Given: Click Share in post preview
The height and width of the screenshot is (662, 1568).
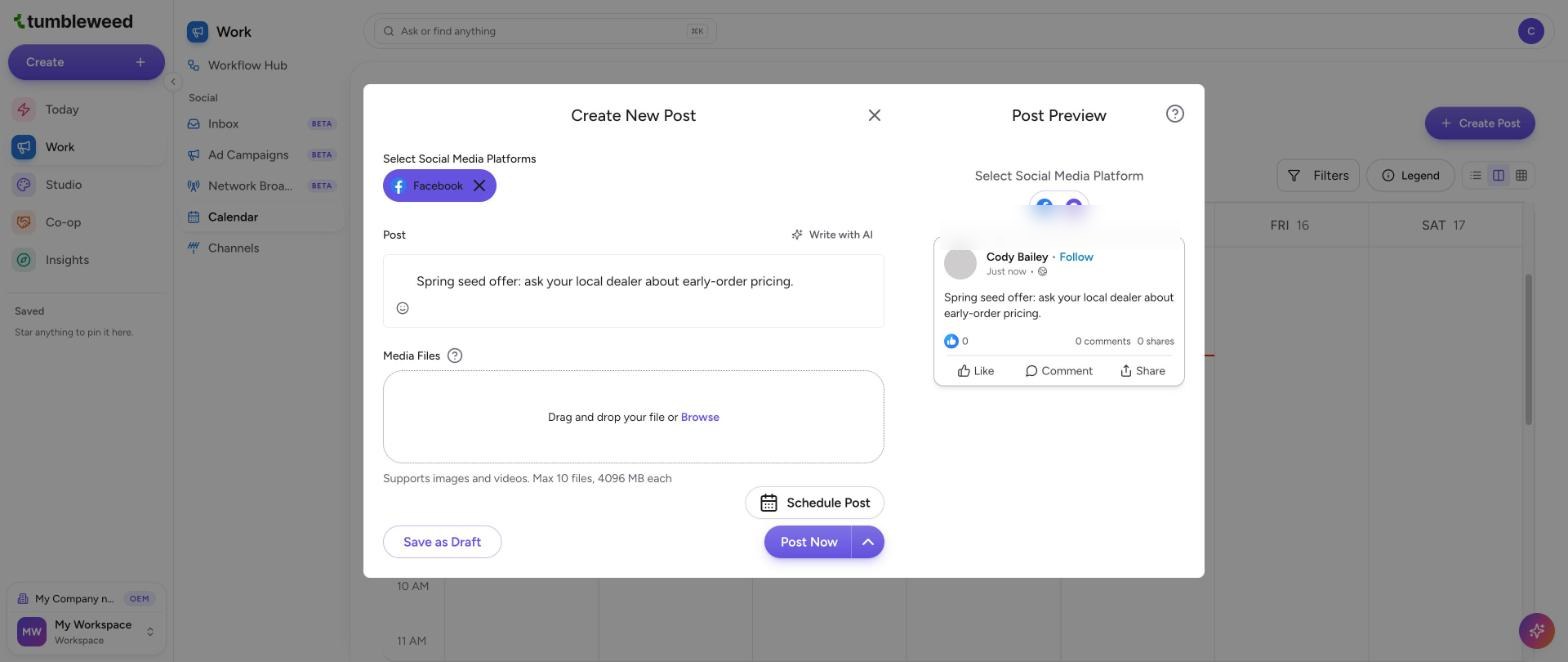Looking at the screenshot, I should pos(1142,371).
